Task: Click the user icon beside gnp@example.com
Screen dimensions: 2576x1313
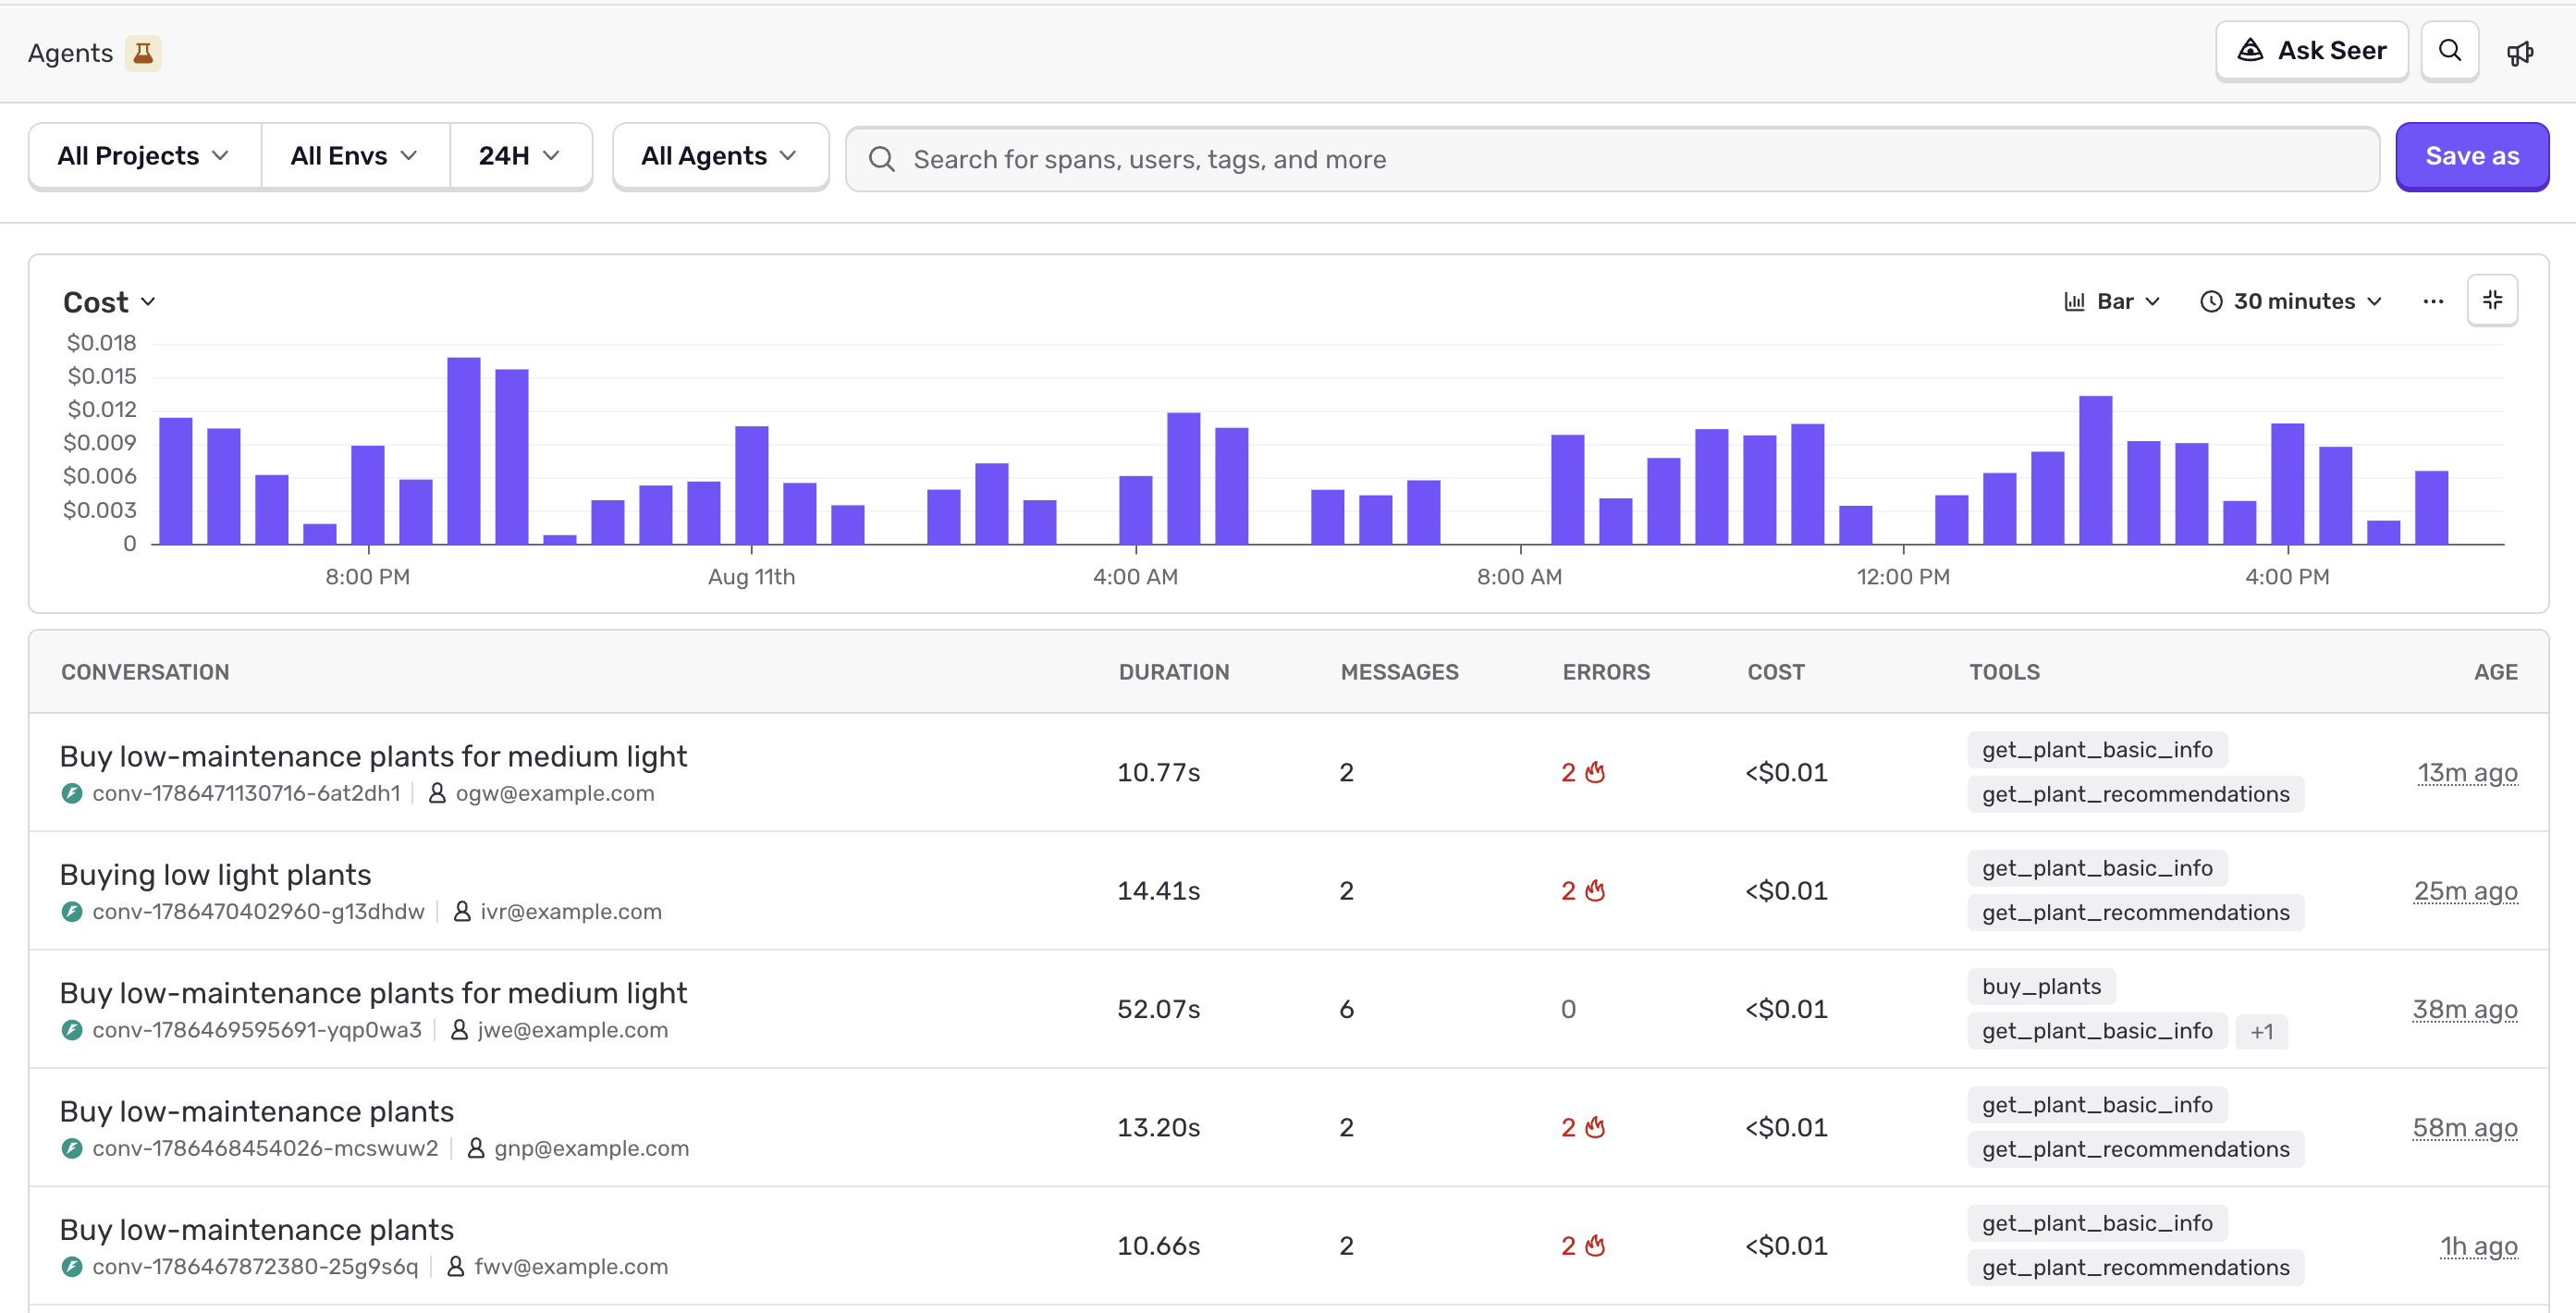Action: [x=476, y=1148]
